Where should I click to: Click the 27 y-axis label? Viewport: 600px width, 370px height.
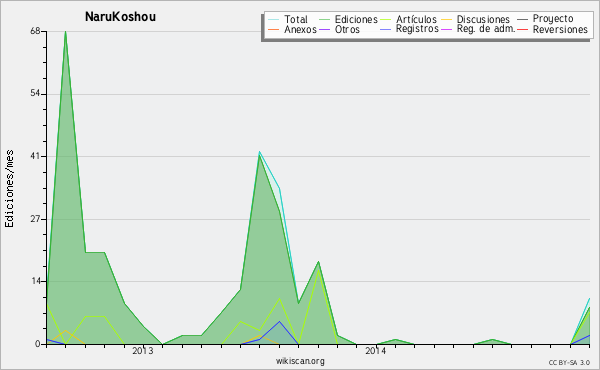pyautogui.click(x=35, y=219)
